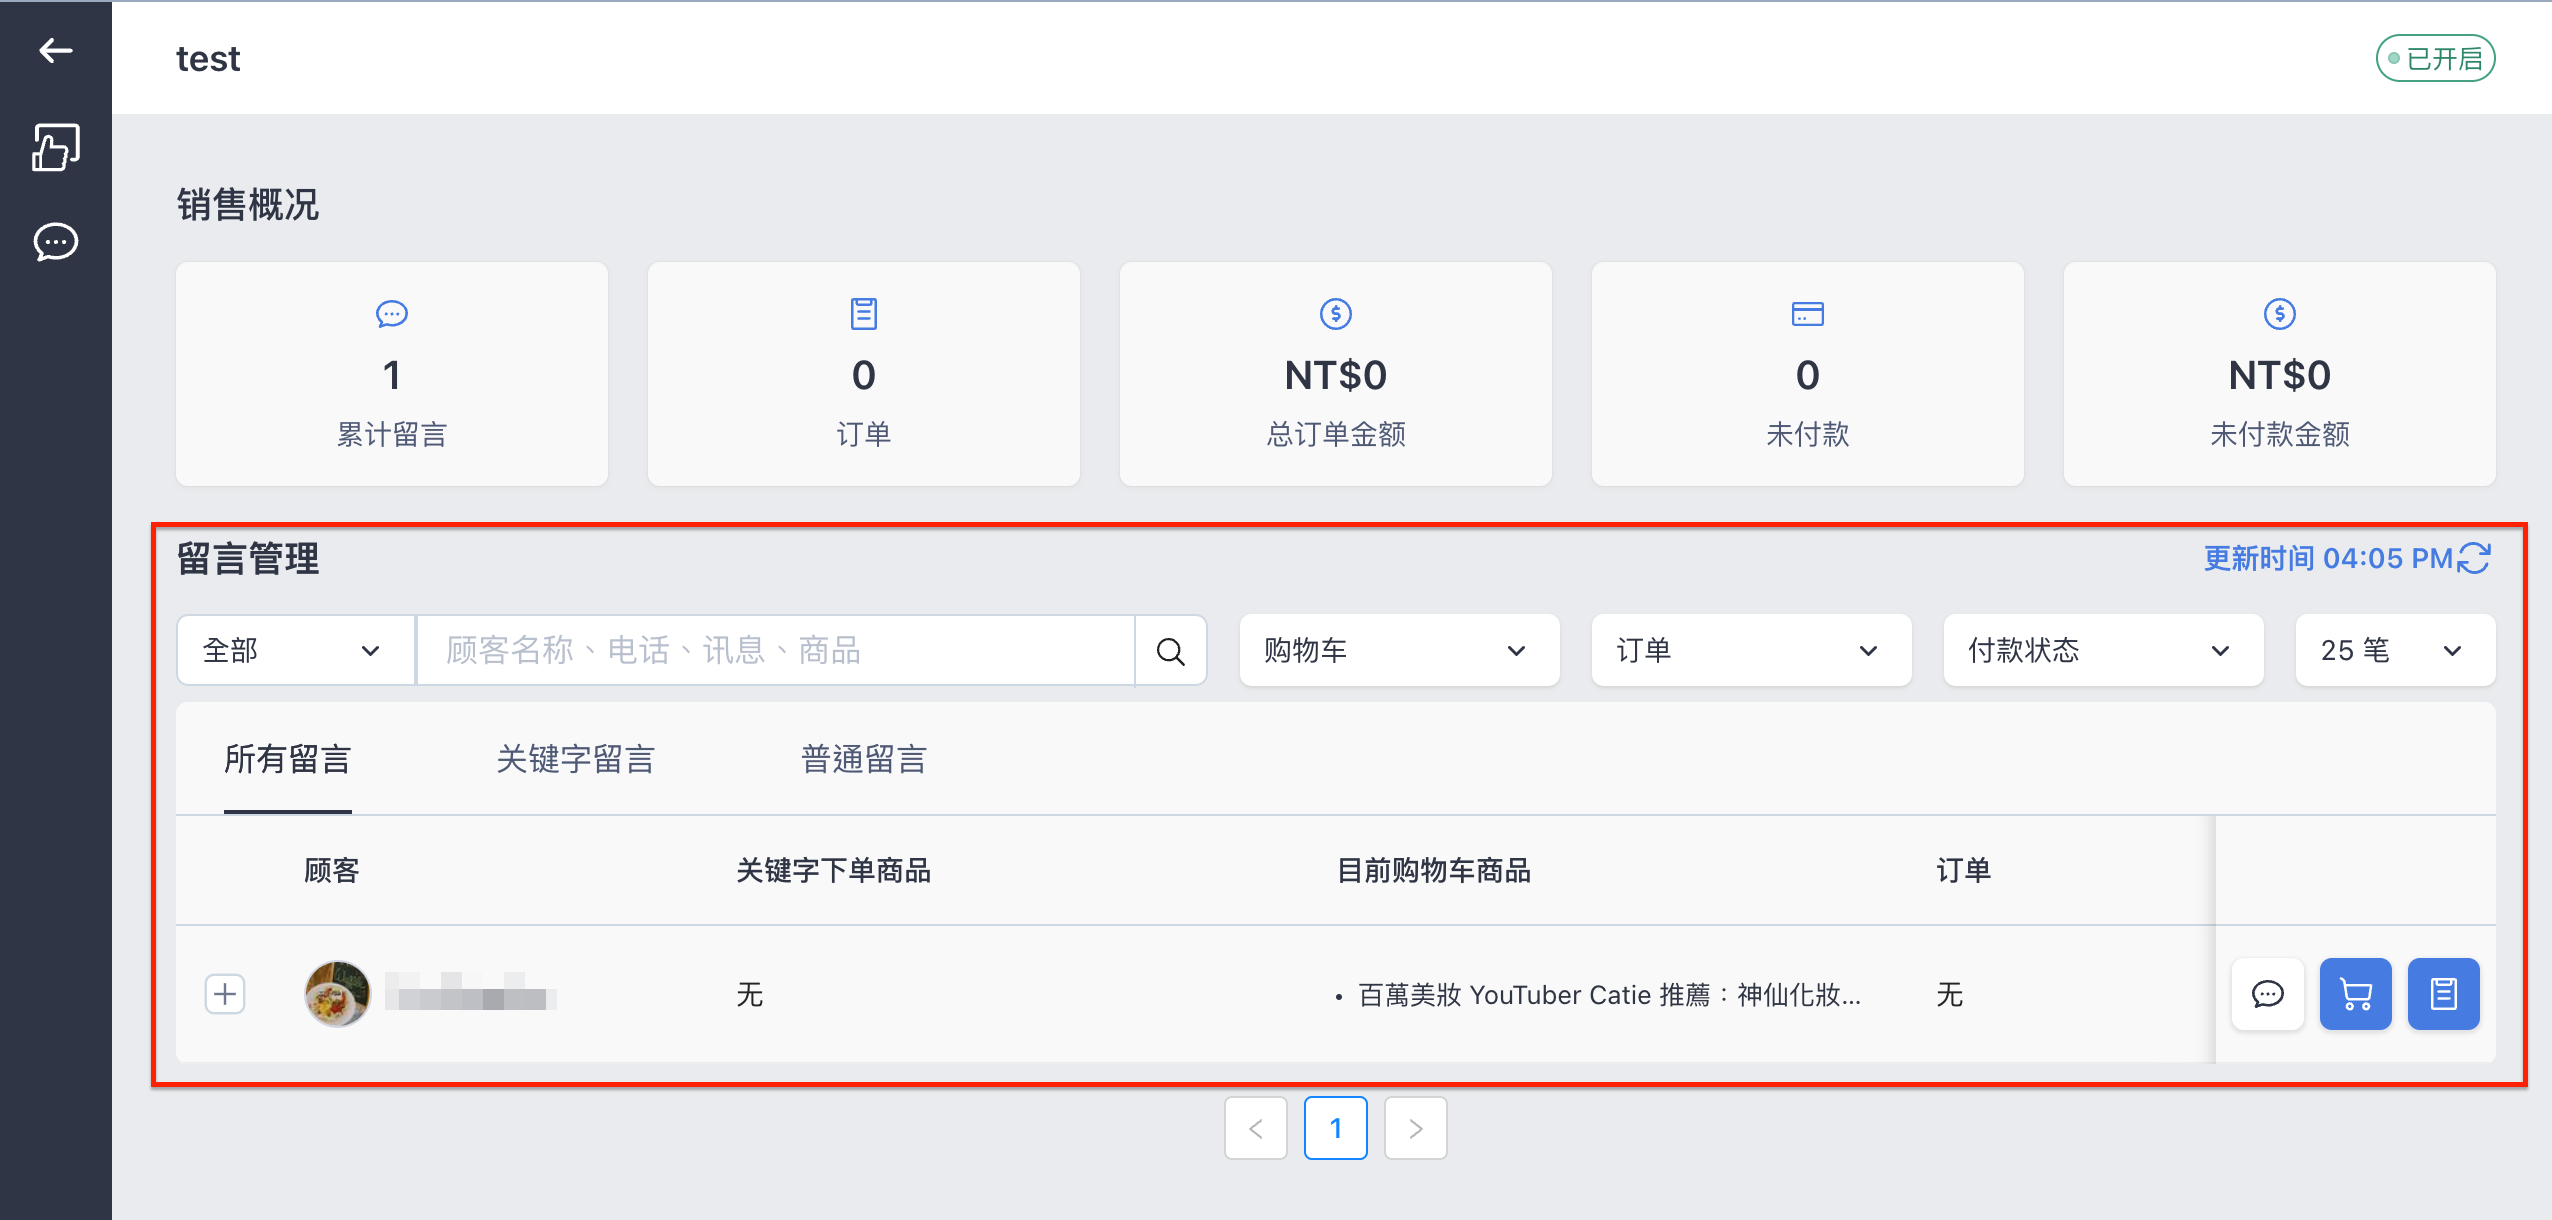
Task: Open the 购物车 dropdown
Action: coord(1399,651)
